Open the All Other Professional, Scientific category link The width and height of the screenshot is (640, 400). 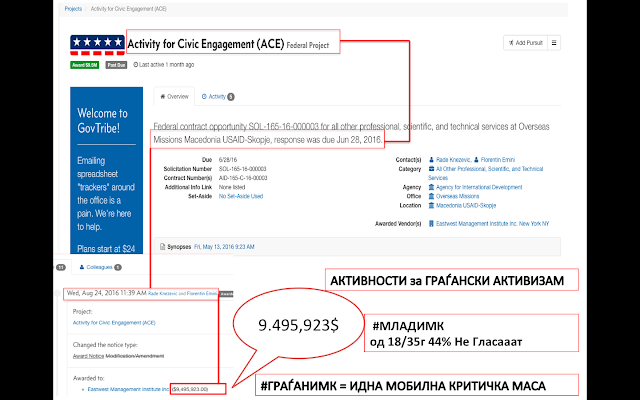pos(486,173)
